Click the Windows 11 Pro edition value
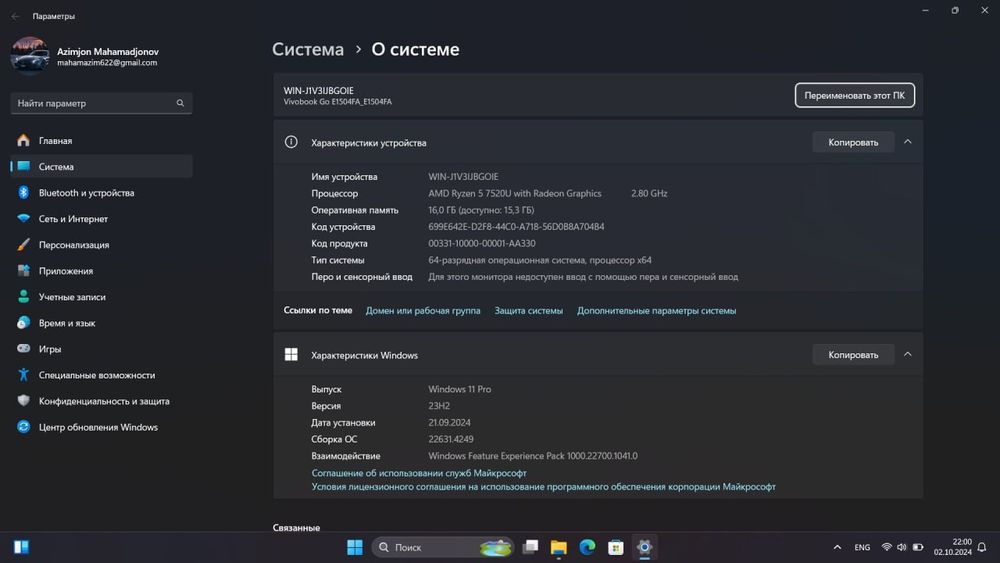The width and height of the screenshot is (1000, 563). point(459,389)
